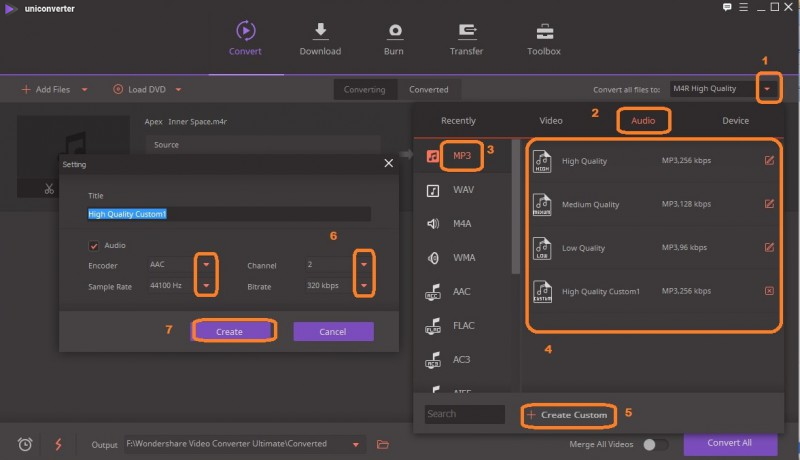This screenshot has width=800, height=460.
Task: Edit the High Quality MP3 preset
Action: pos(769,161)
